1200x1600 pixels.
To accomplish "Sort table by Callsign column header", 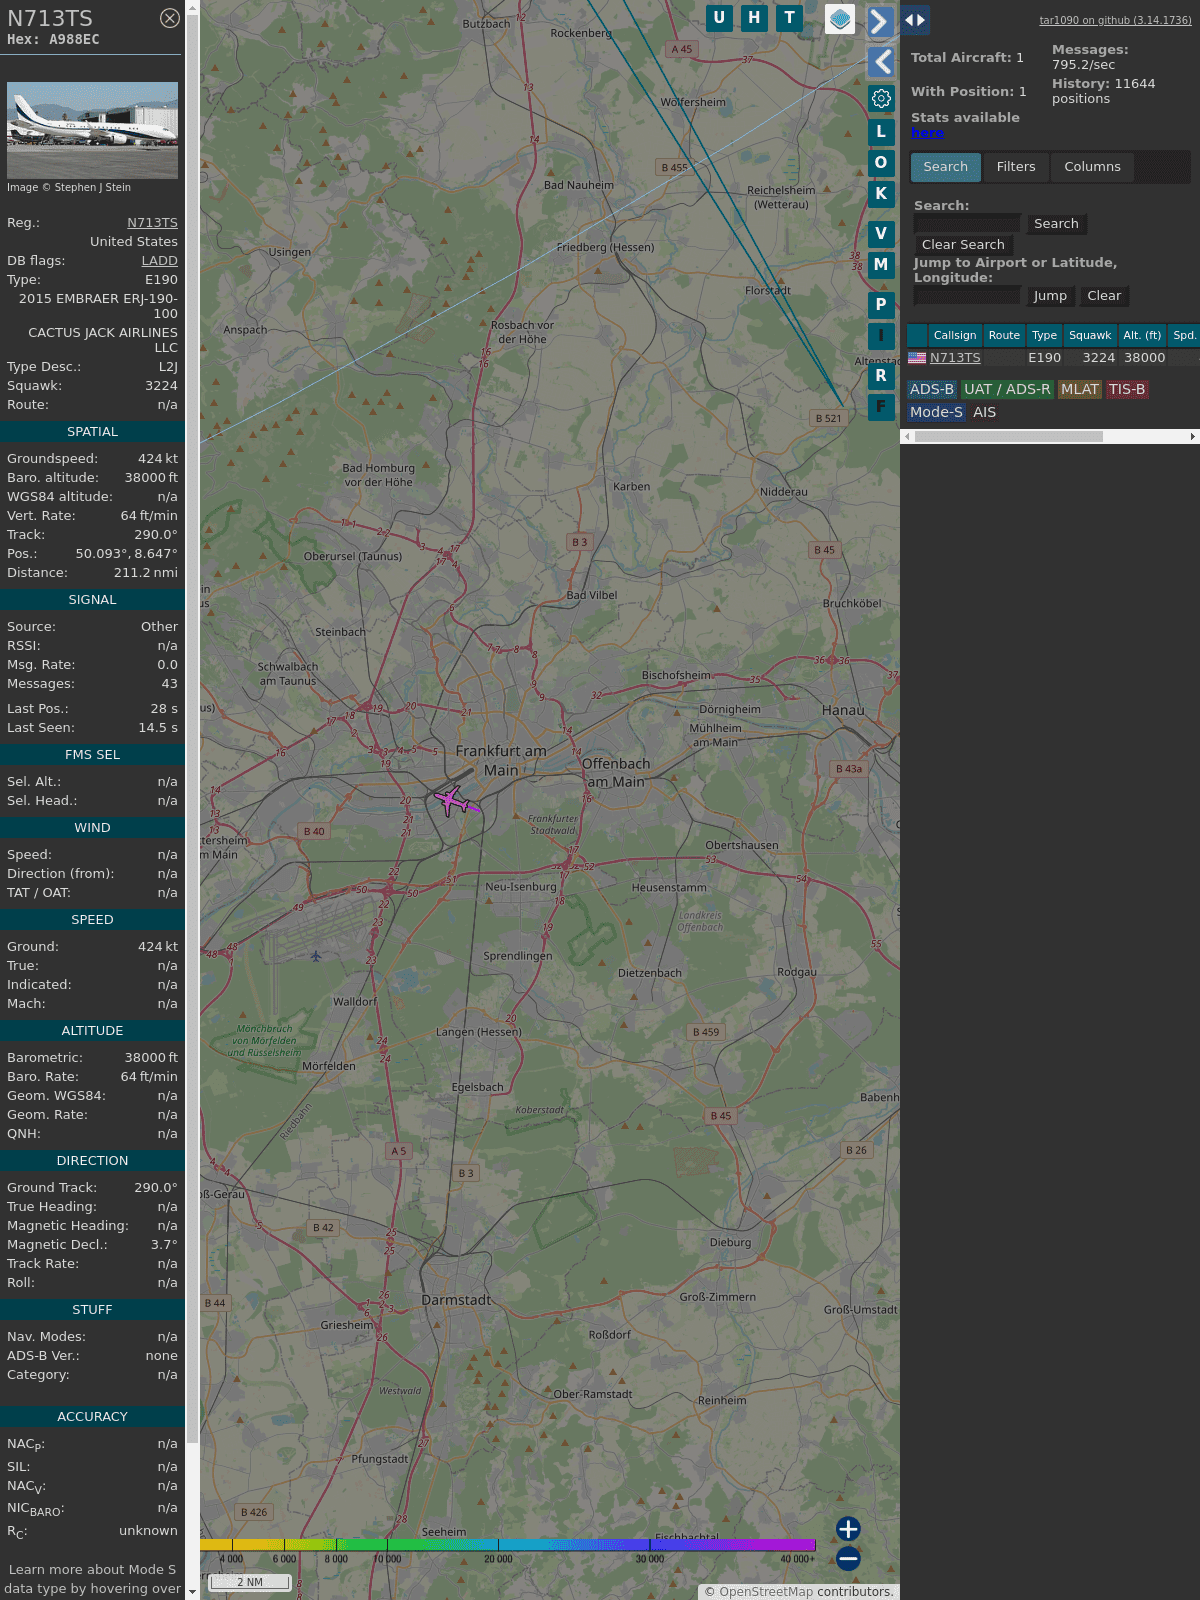I will (x=954, y=336).
